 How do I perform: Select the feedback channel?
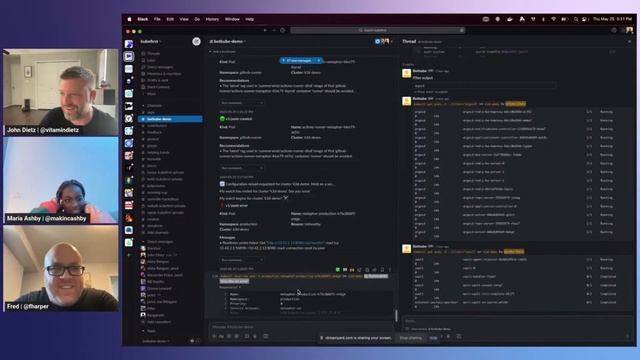point(154,132)
